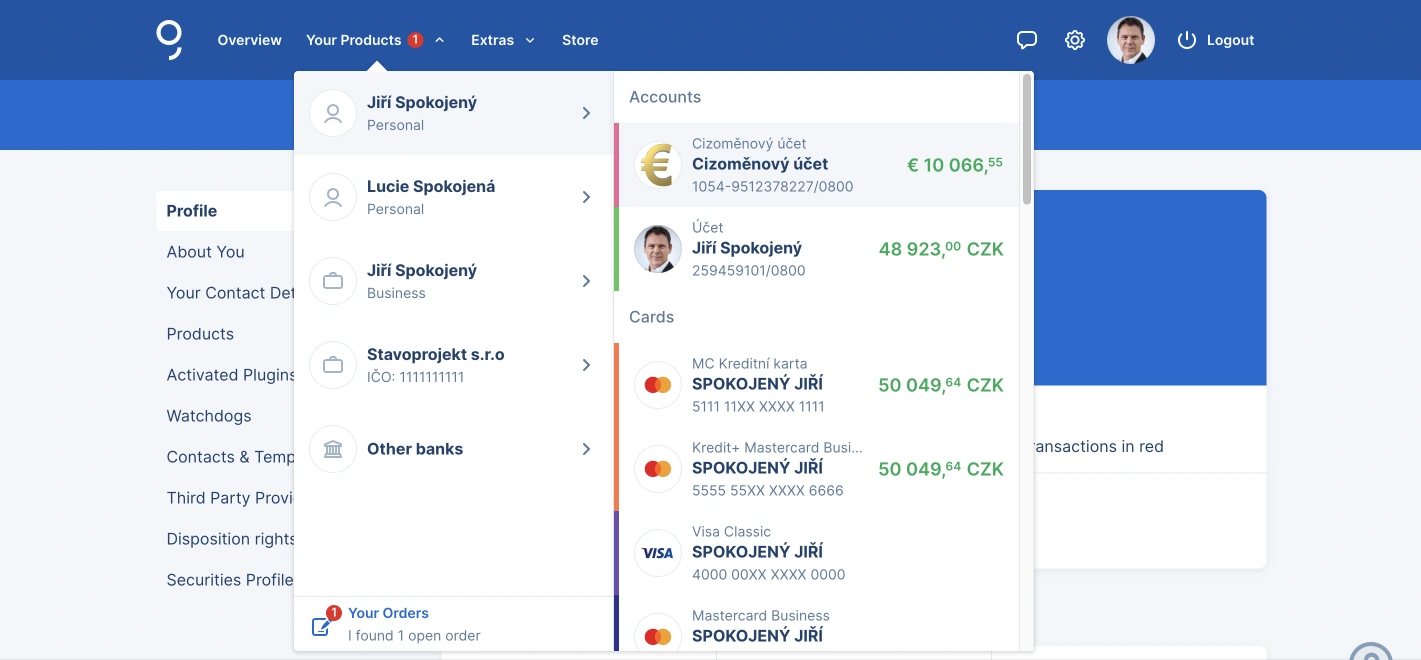Click the accounts list scrollbar
1421x660 pixels.
pyautogui.click(x=1026, y=140)
